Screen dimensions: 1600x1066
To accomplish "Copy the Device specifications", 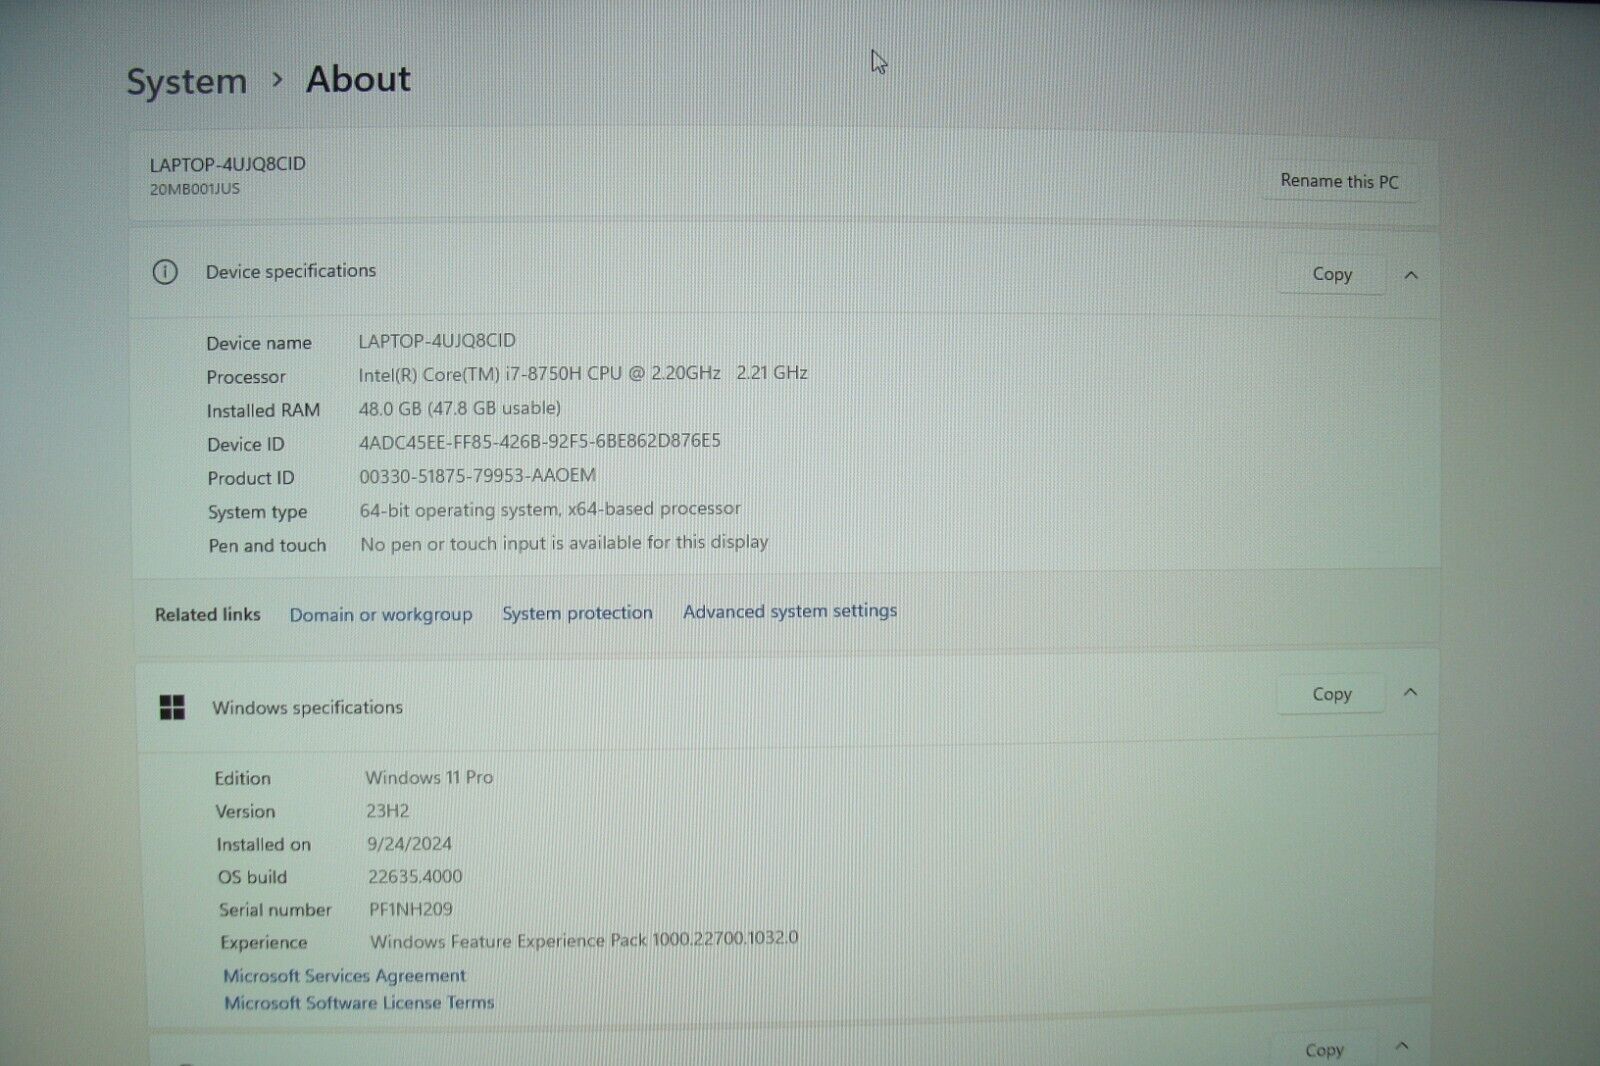I will coord(1331,274).
